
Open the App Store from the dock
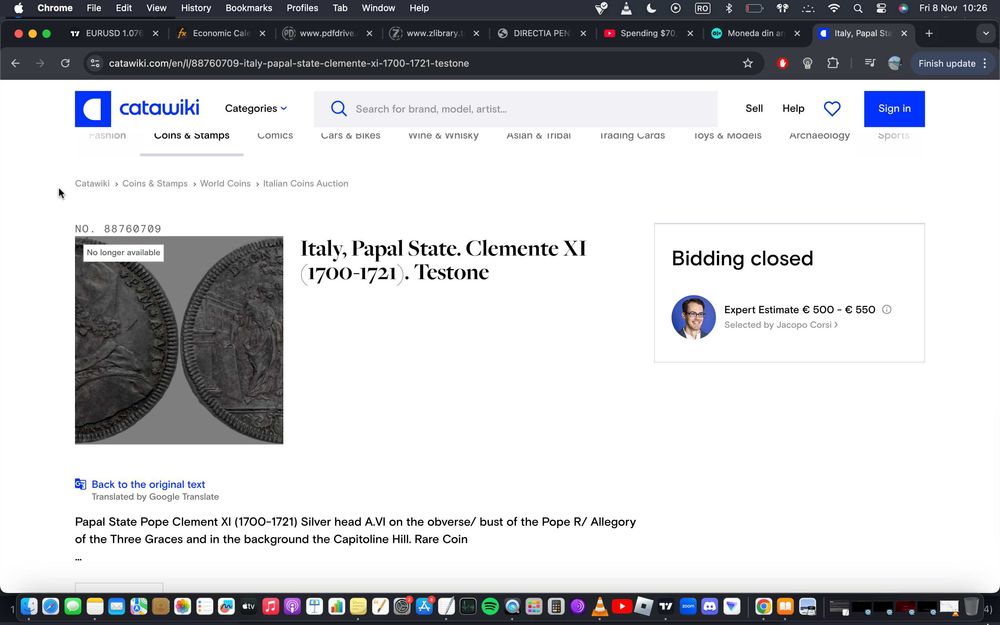(424, 606)
